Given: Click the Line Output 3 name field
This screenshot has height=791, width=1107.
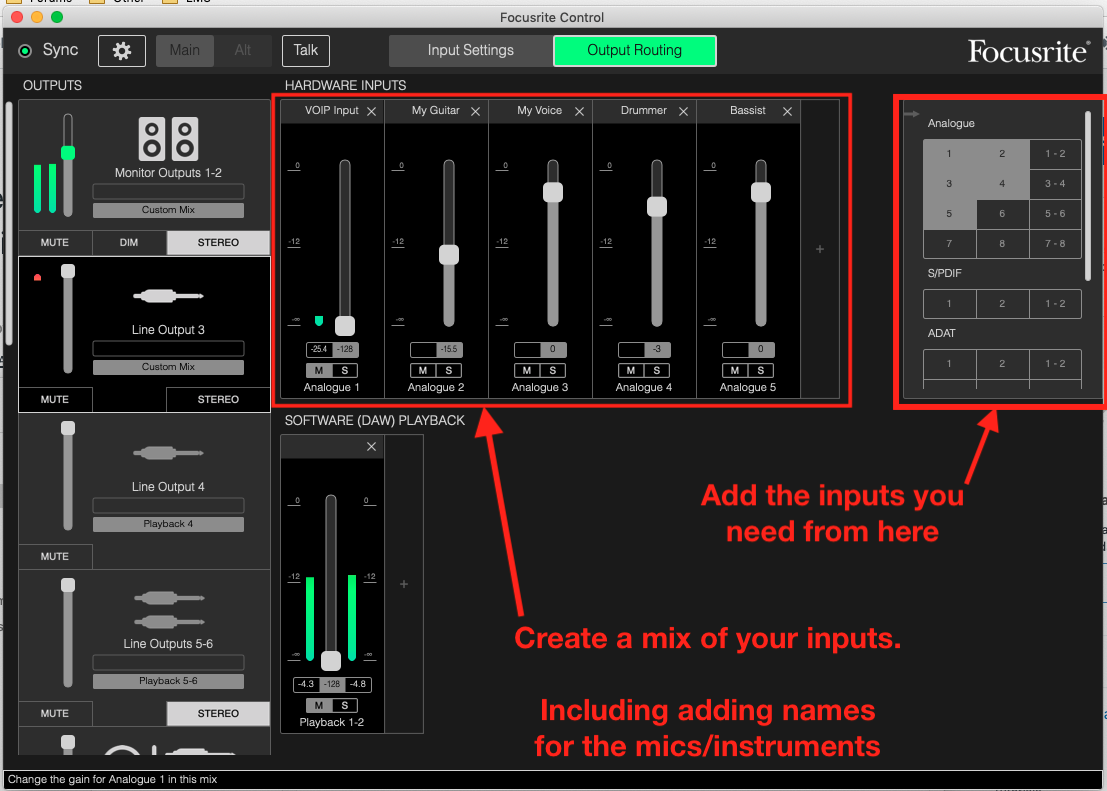Looking at the screenshot, I should [168, 348].
